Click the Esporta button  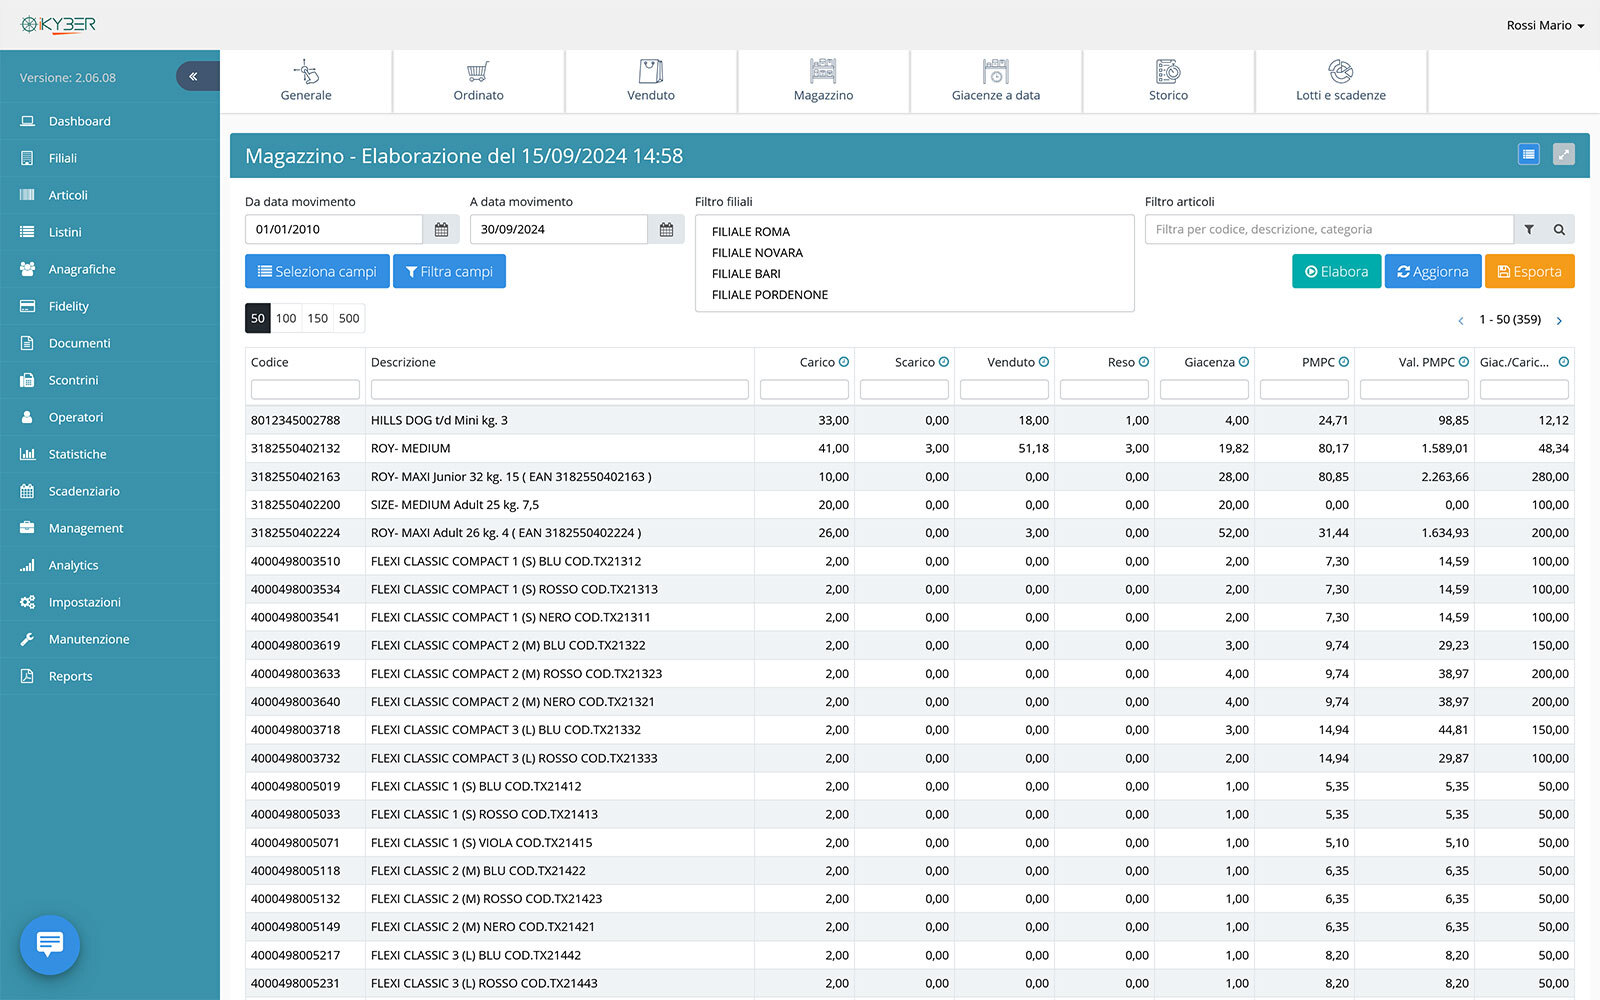[x=1530, y=271]
